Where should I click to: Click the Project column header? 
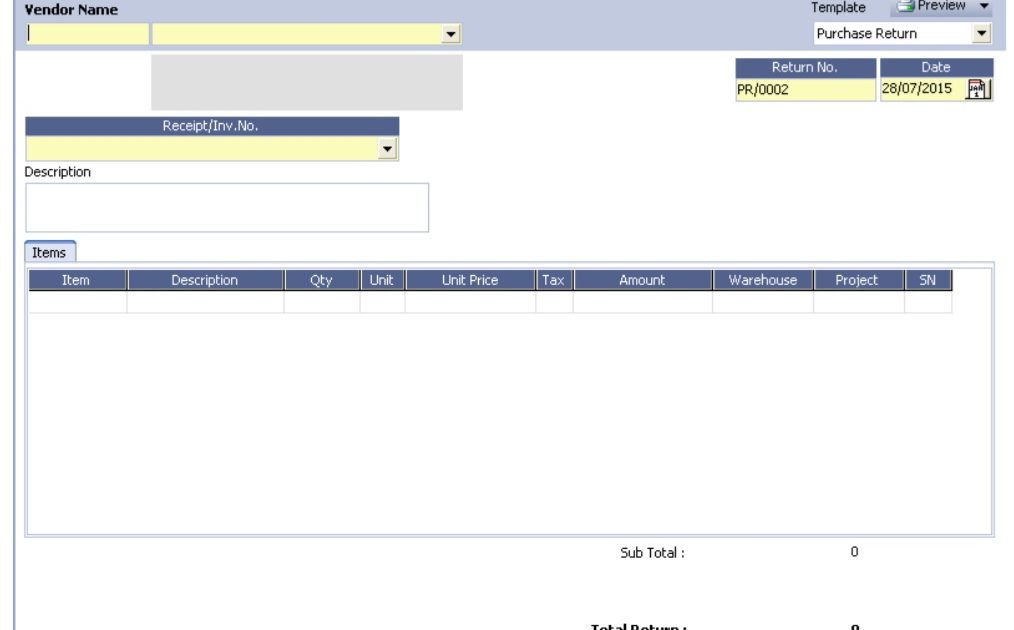[x=857, y=281]
